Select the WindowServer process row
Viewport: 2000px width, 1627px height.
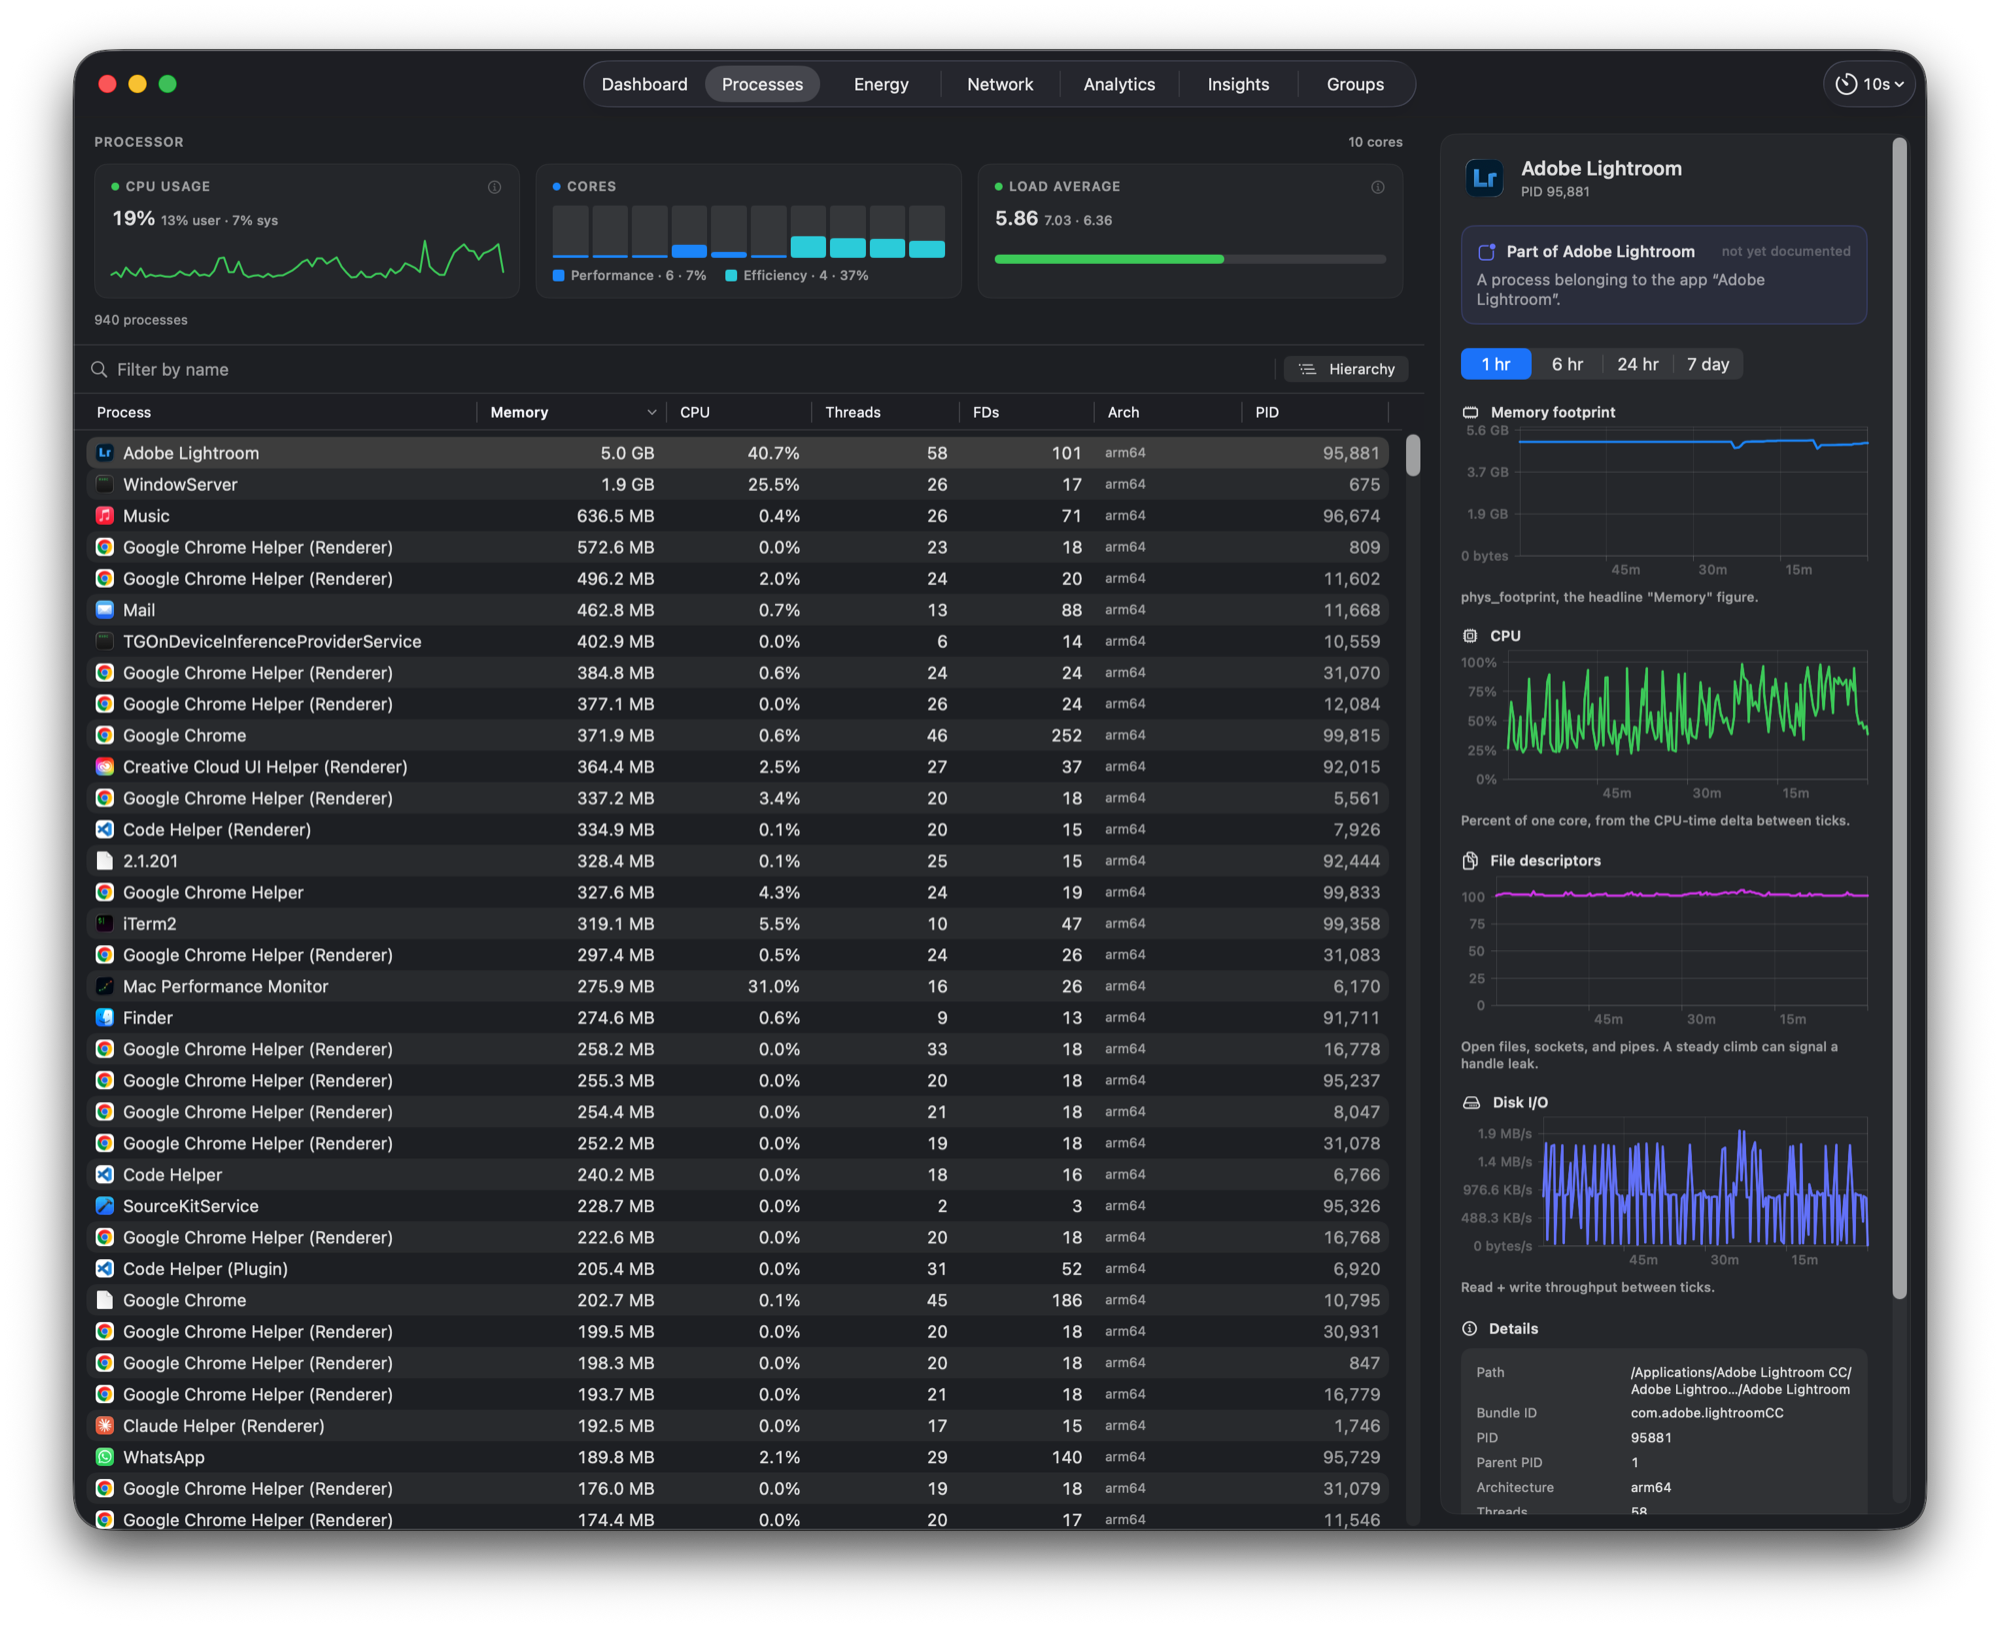point(738,484)
